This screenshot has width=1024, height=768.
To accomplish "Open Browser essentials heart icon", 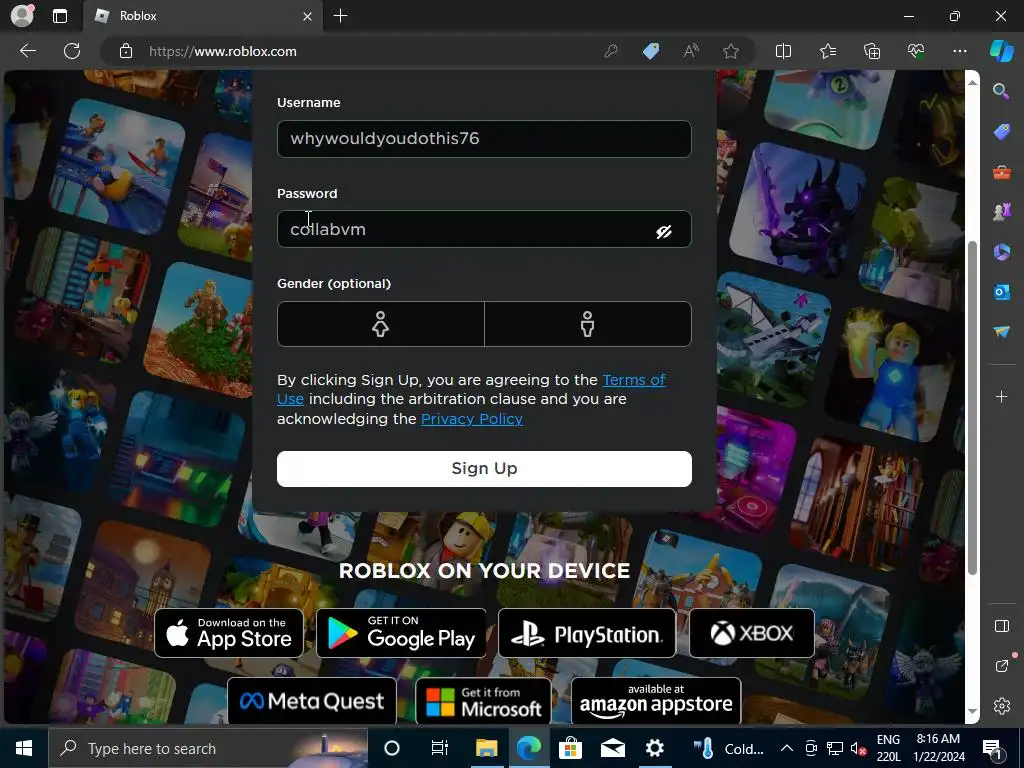I will [916, 51].
